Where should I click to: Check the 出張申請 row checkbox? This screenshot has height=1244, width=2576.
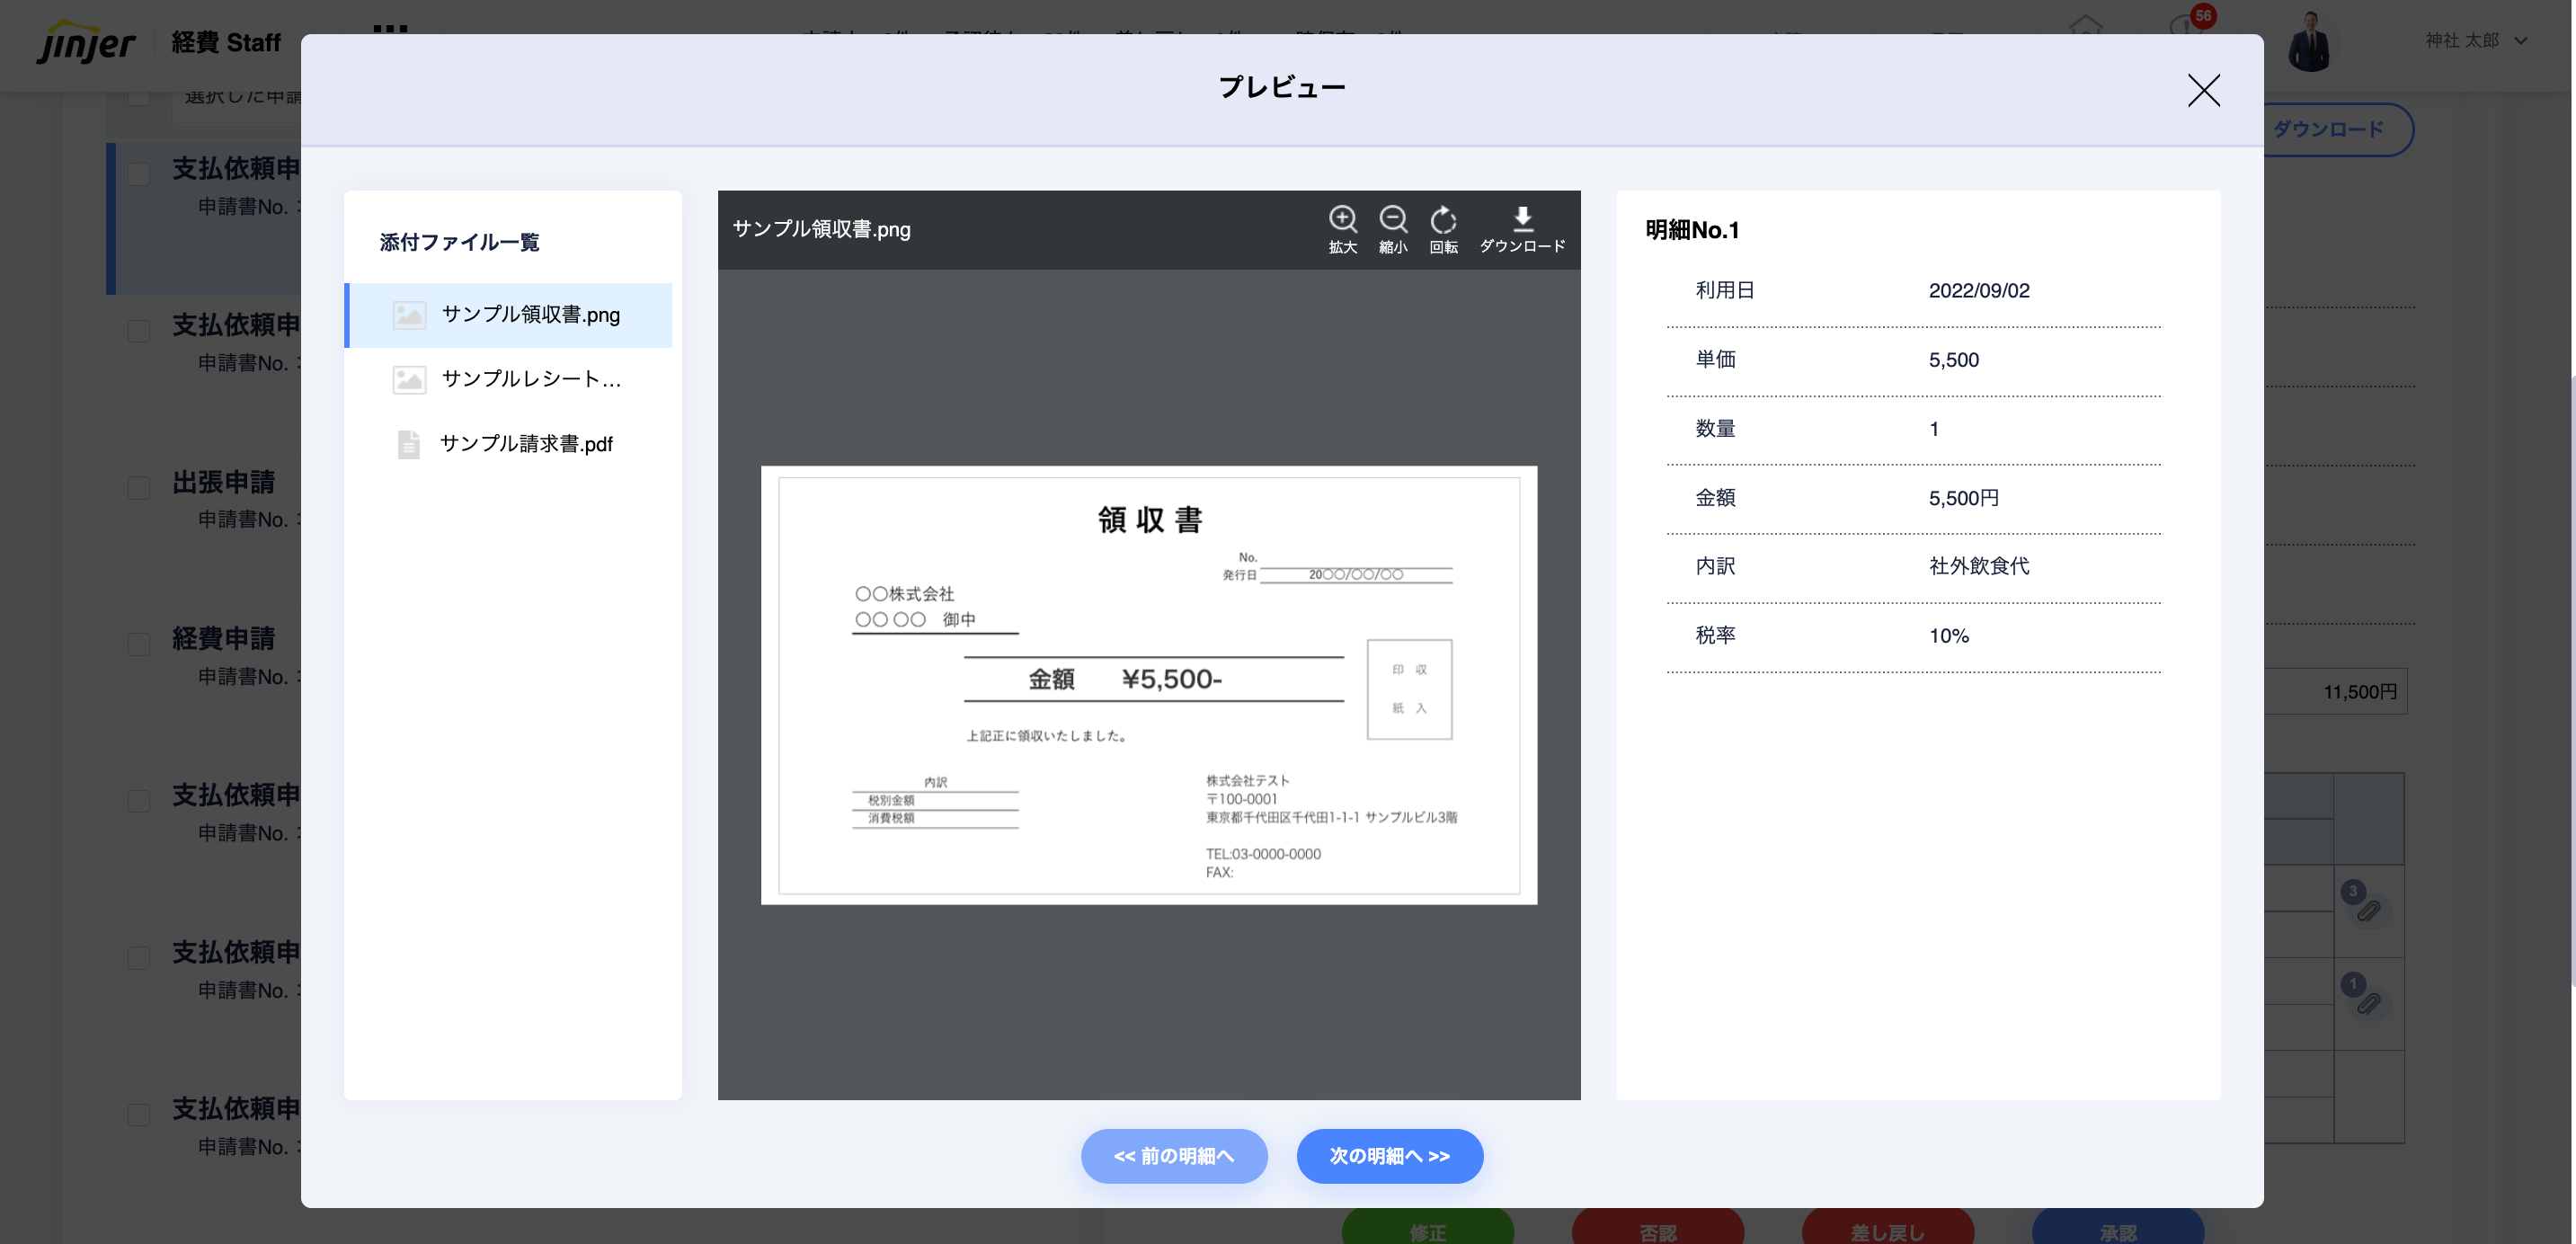coord(139,488)
